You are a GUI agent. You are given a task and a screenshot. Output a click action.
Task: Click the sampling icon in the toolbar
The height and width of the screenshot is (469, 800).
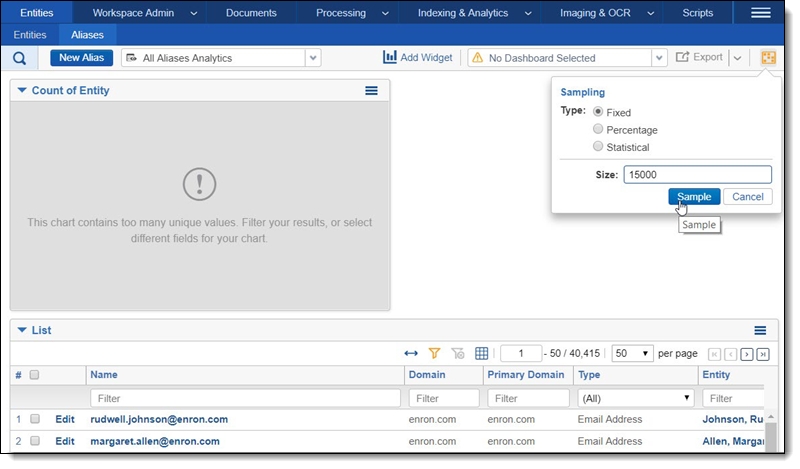click(x=768, y=58)
